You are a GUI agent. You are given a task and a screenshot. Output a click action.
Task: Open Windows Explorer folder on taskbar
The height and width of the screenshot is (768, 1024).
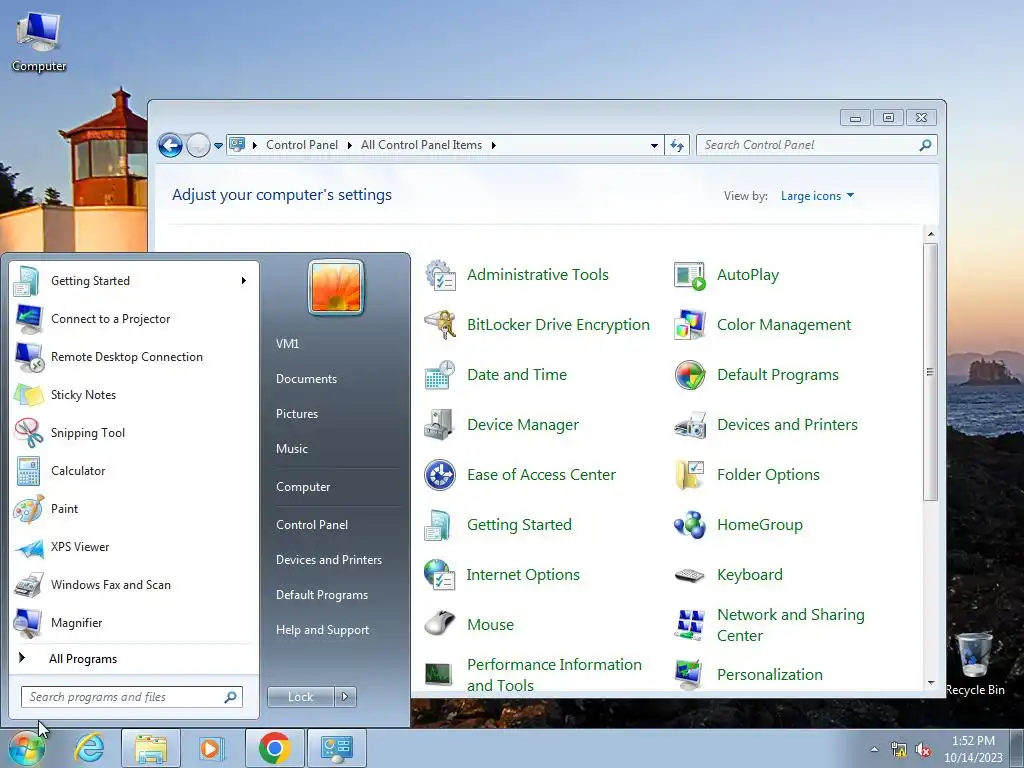tap(151, 748)
